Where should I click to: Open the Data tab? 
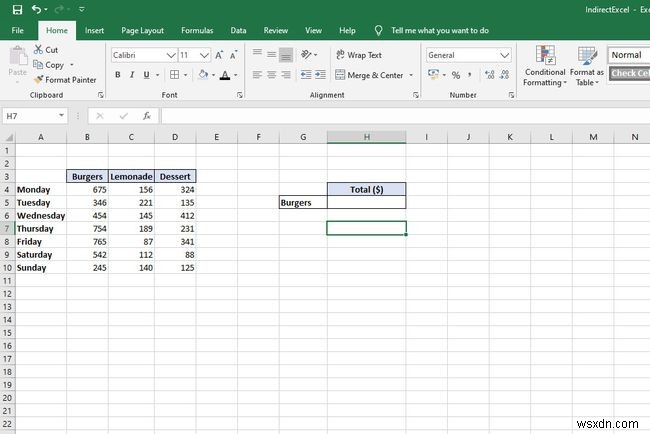pos(238,30)
